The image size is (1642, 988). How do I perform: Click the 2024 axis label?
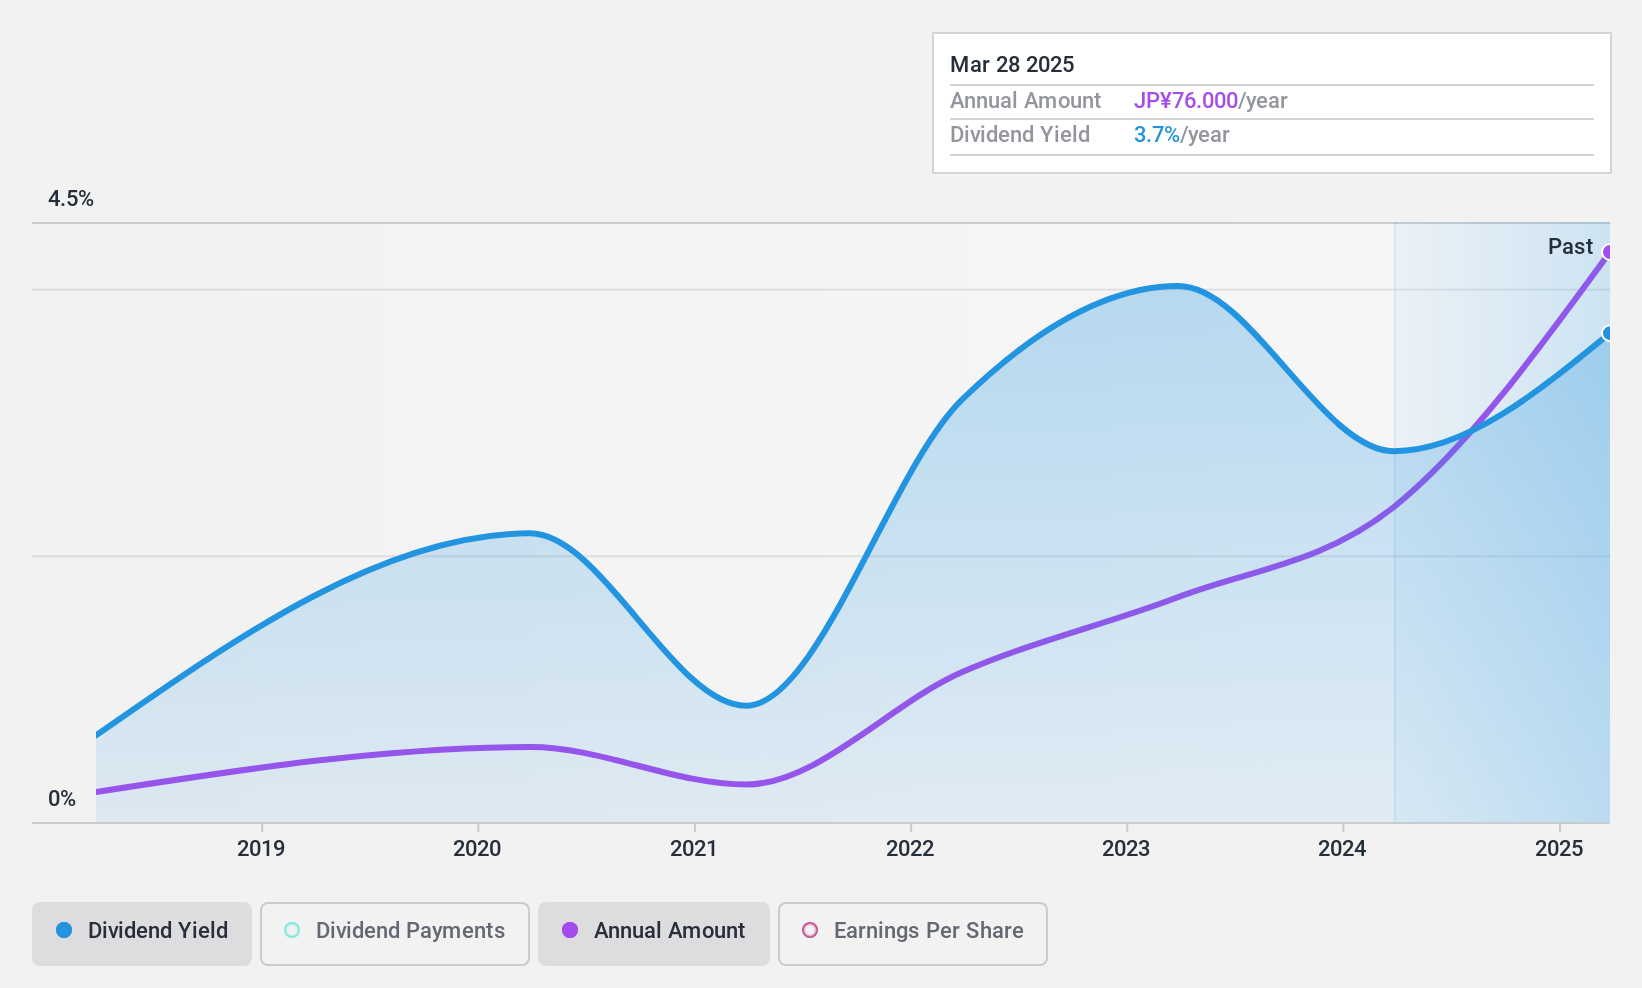1342,849
